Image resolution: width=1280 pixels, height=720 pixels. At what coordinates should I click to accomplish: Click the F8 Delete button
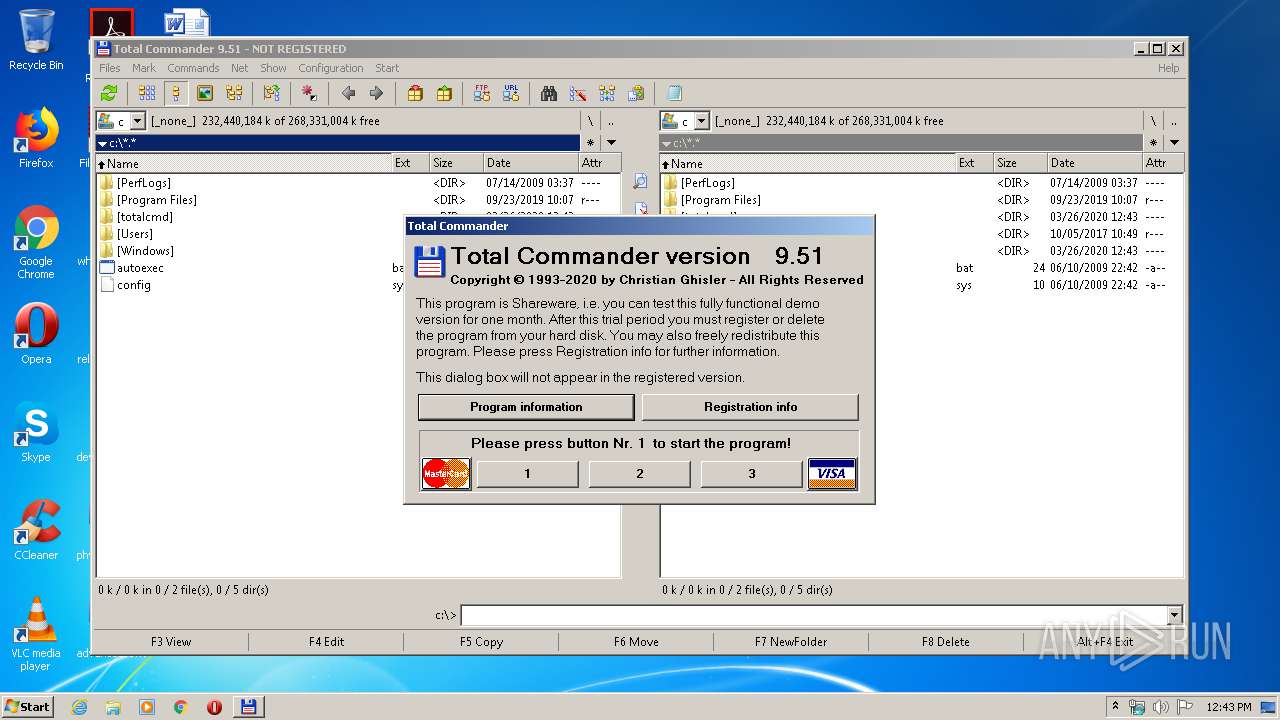(x=946, y=642)
